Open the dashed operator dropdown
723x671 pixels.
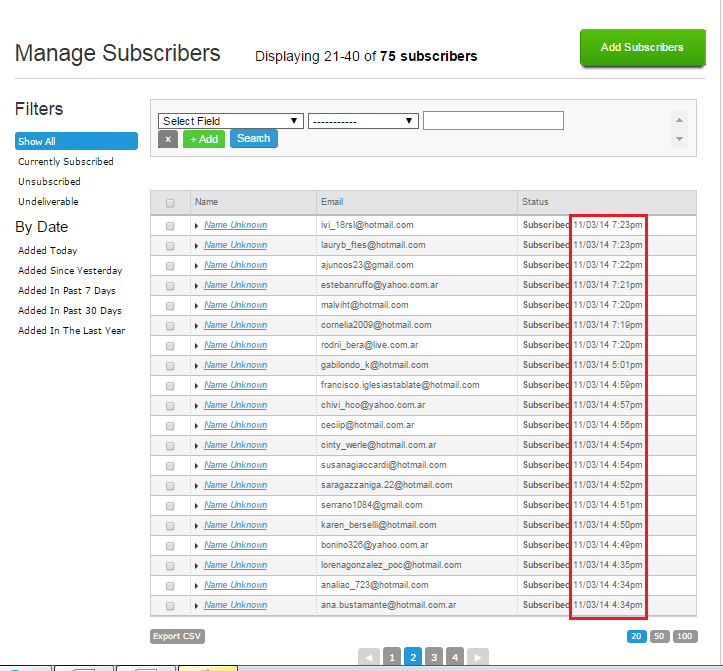pos(363,121)
